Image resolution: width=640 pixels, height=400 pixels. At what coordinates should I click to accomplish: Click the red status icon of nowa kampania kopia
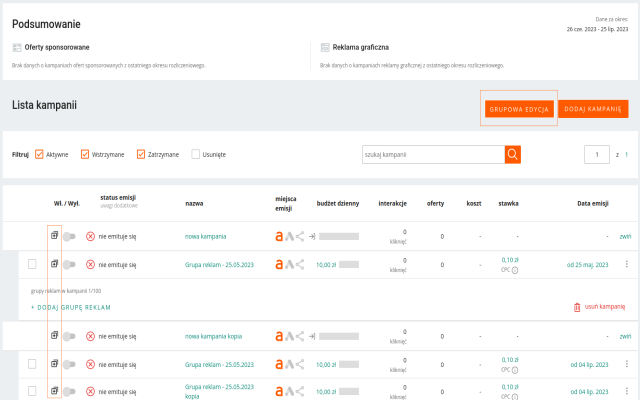90,336
